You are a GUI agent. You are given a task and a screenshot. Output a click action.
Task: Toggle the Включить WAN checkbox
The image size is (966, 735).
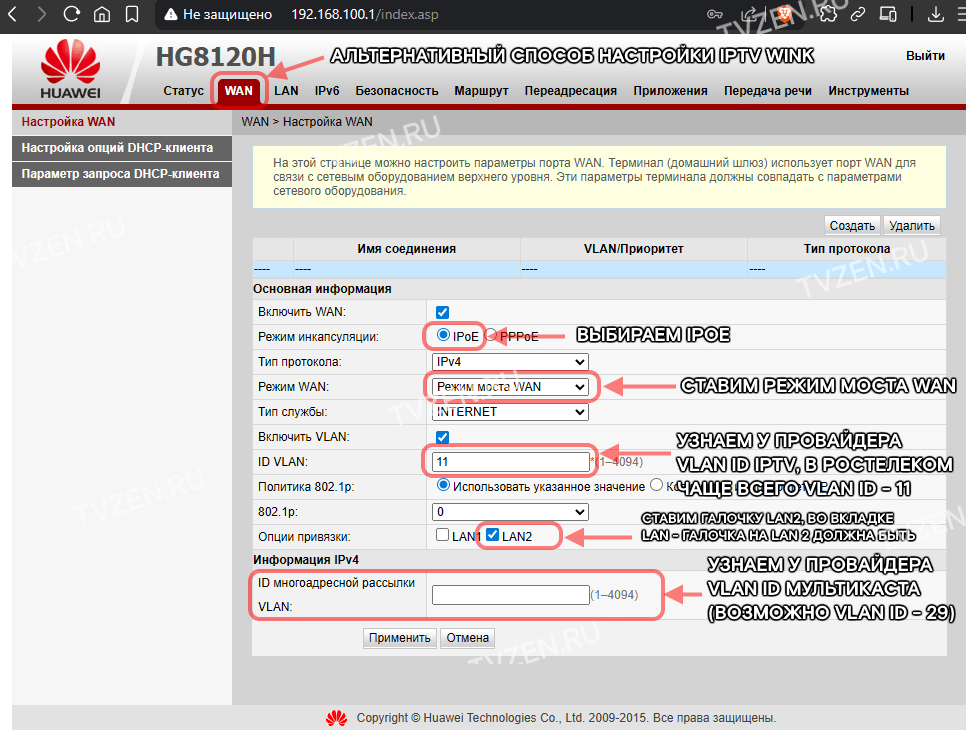pyautogui.click(x=442, y=312)
